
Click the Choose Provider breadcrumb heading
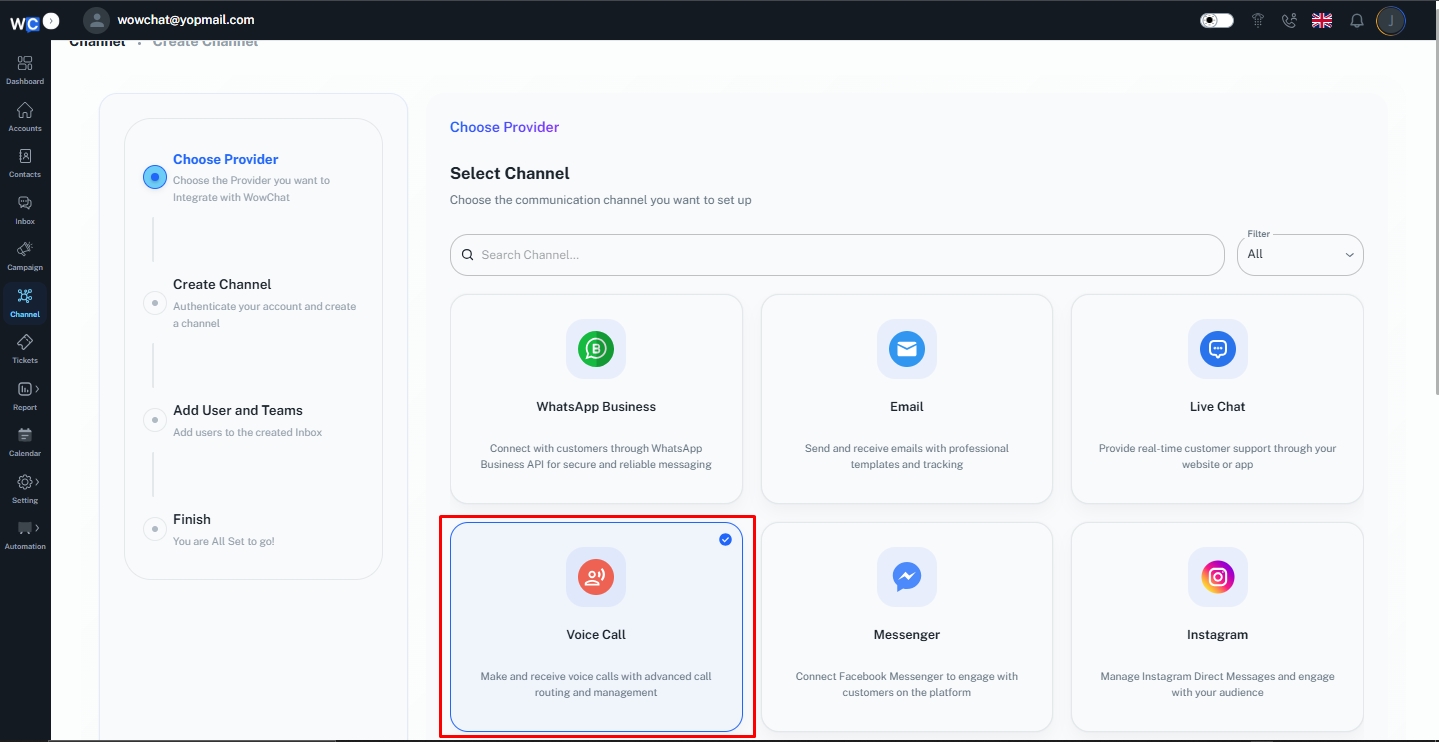[504, 127]
